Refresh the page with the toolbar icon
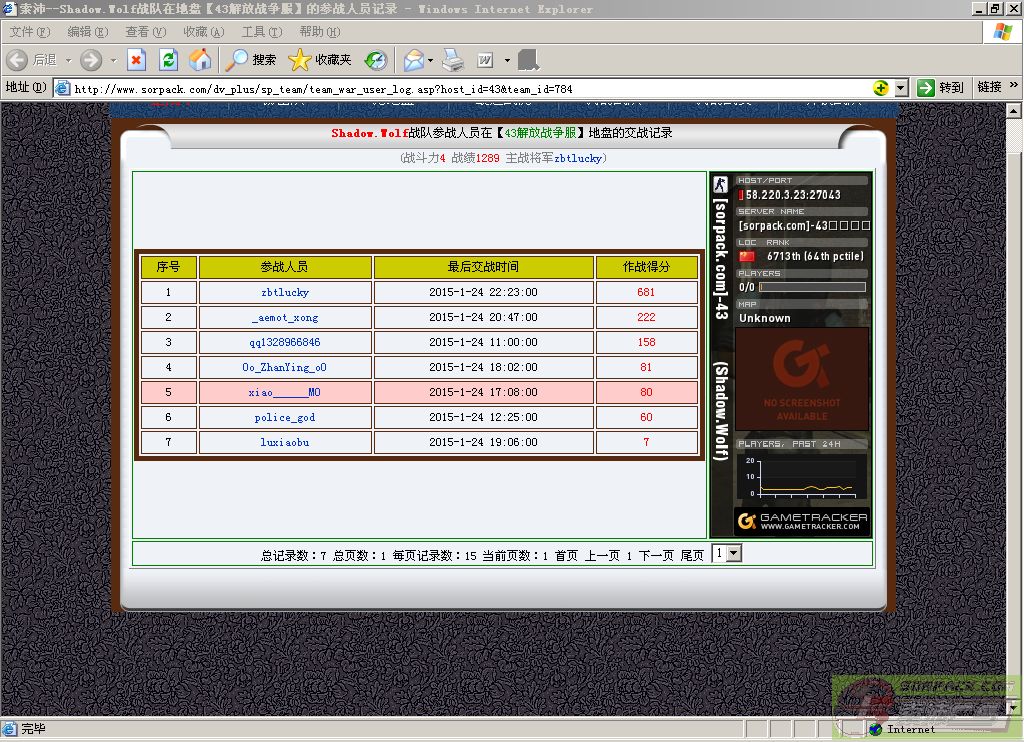This screenshot has width=1024, height=742. 168,60
